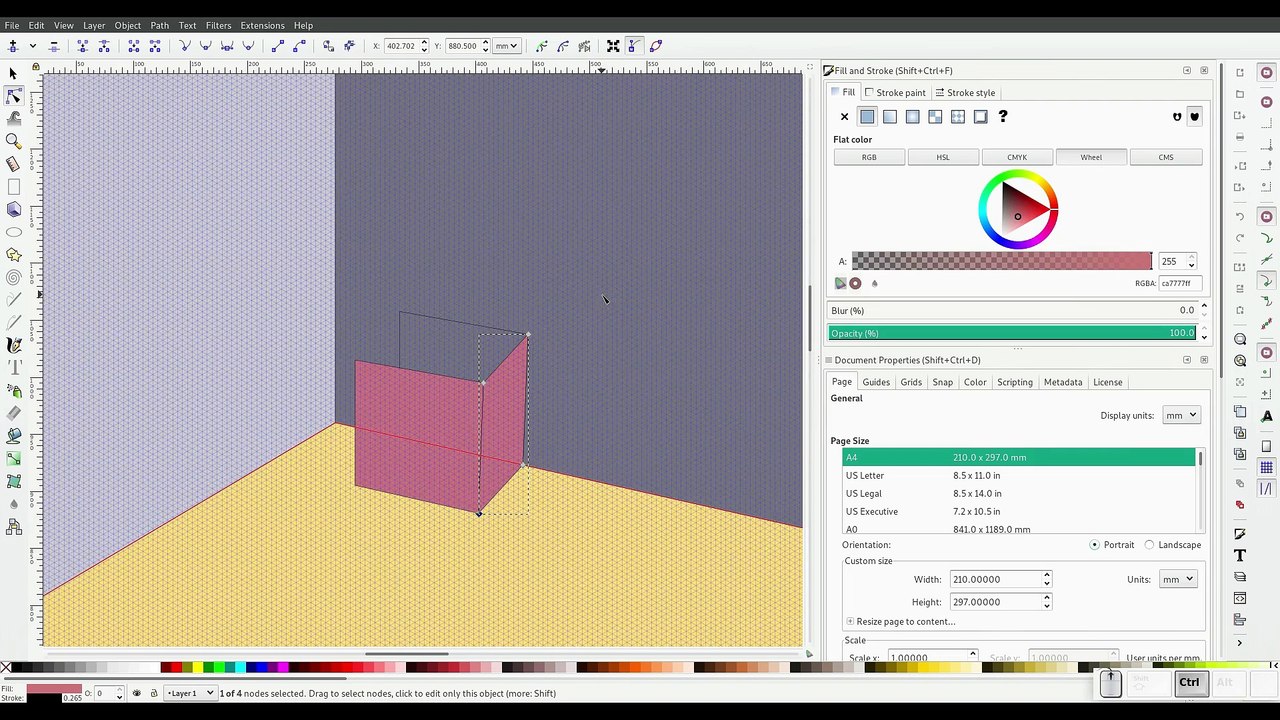Screen dimensions: 1280x720
Task: Switch to Stroke paint tab
Action: 895,93
